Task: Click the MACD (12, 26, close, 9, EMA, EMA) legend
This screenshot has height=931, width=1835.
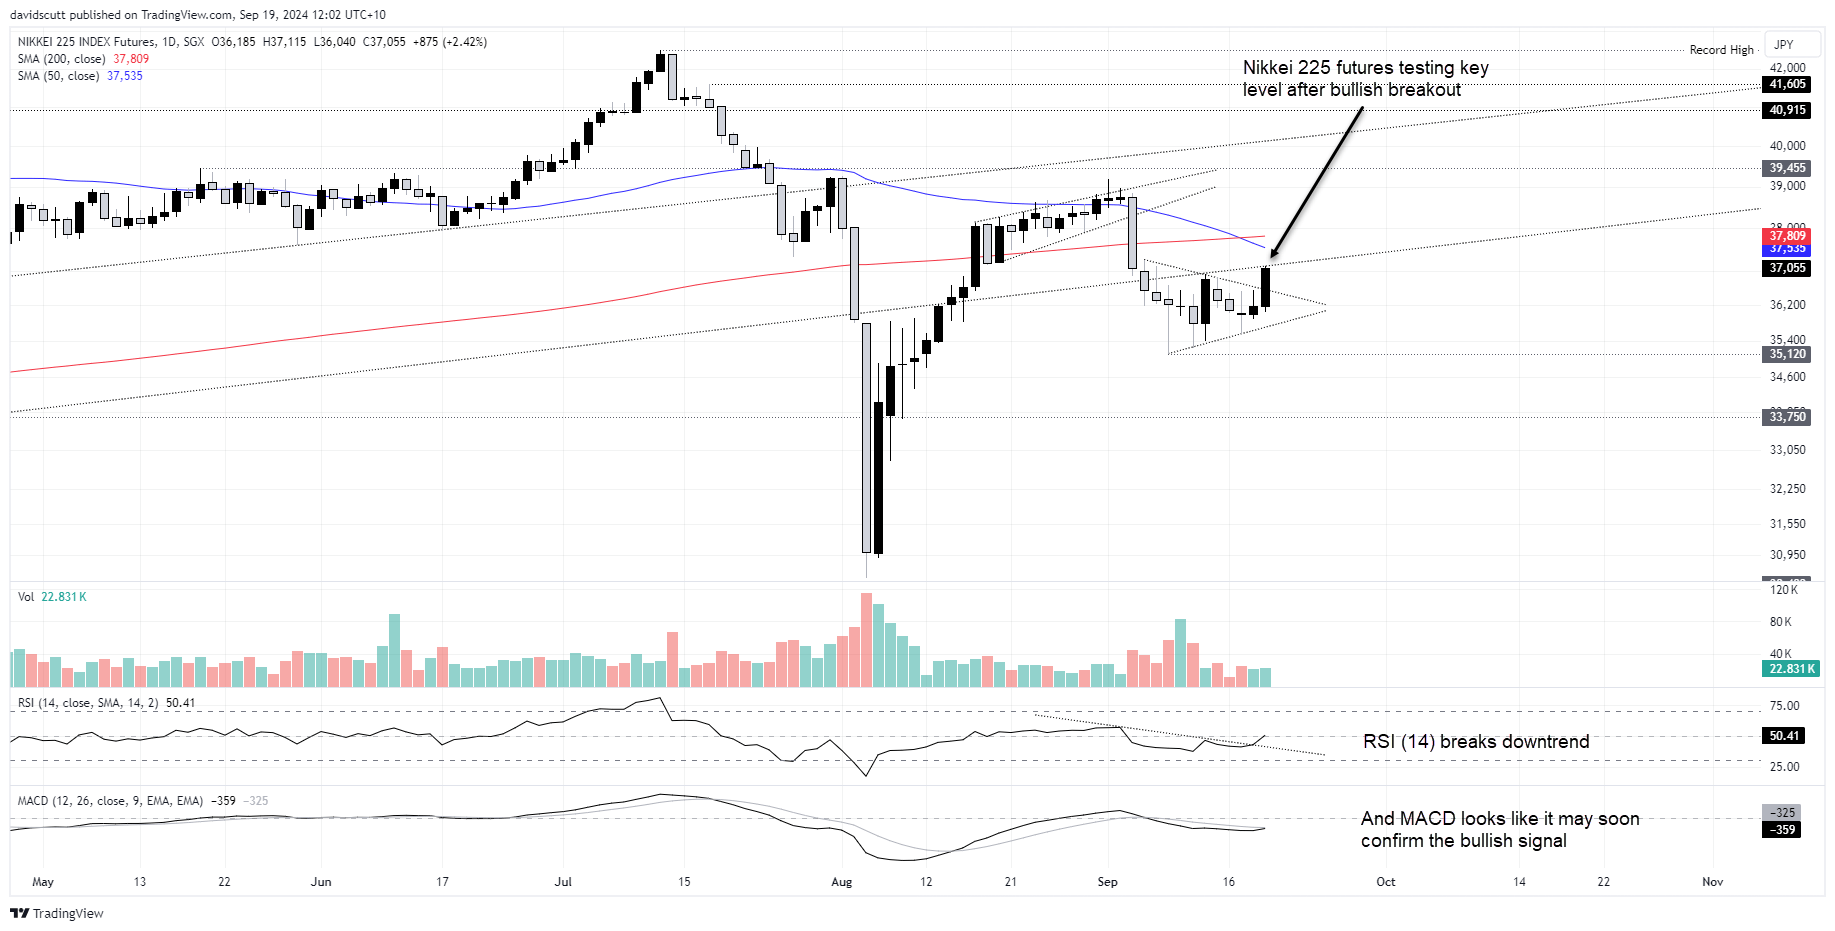Action: (x=142, y=801)
